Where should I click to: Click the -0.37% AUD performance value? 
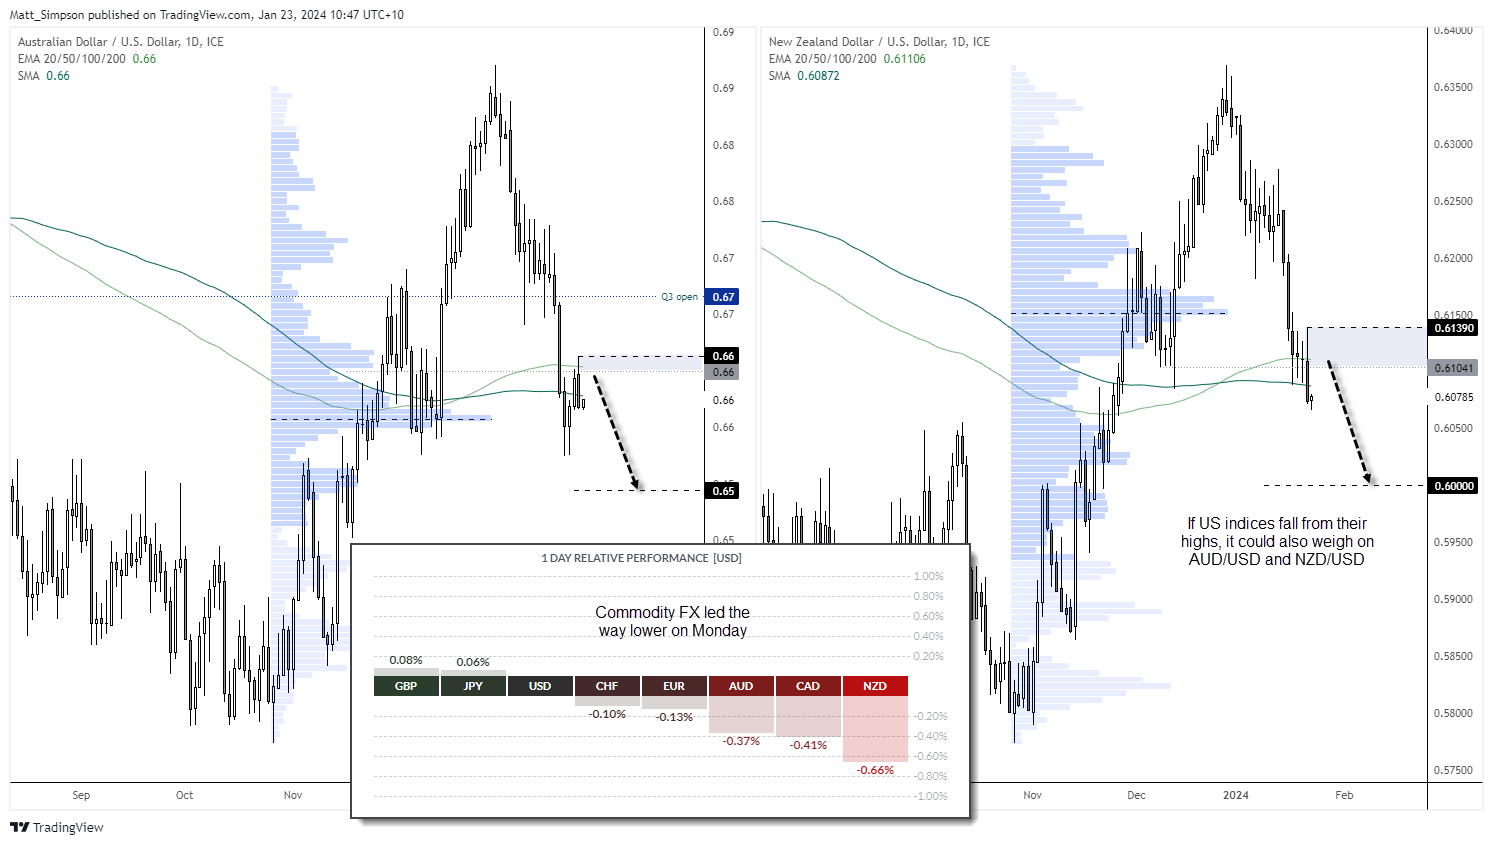741,741
